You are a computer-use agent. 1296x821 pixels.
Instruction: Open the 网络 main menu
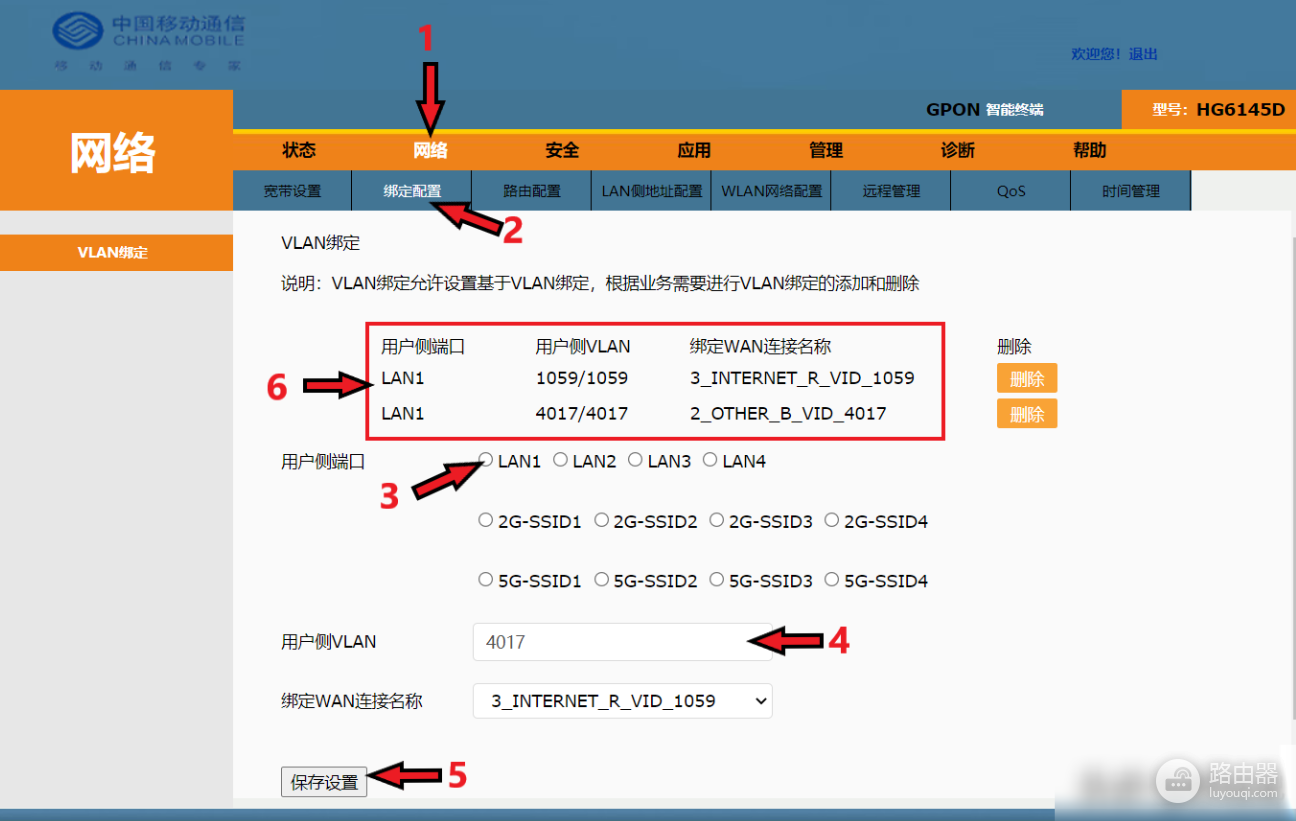[x=431, y=150]
